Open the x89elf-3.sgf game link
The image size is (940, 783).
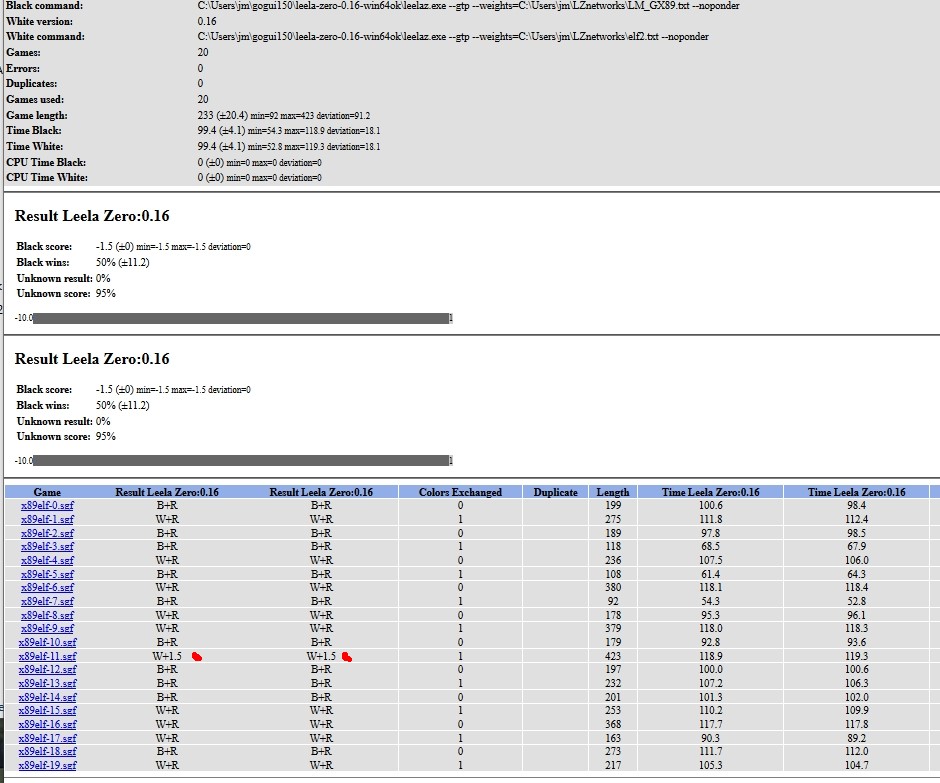(47, 546)
